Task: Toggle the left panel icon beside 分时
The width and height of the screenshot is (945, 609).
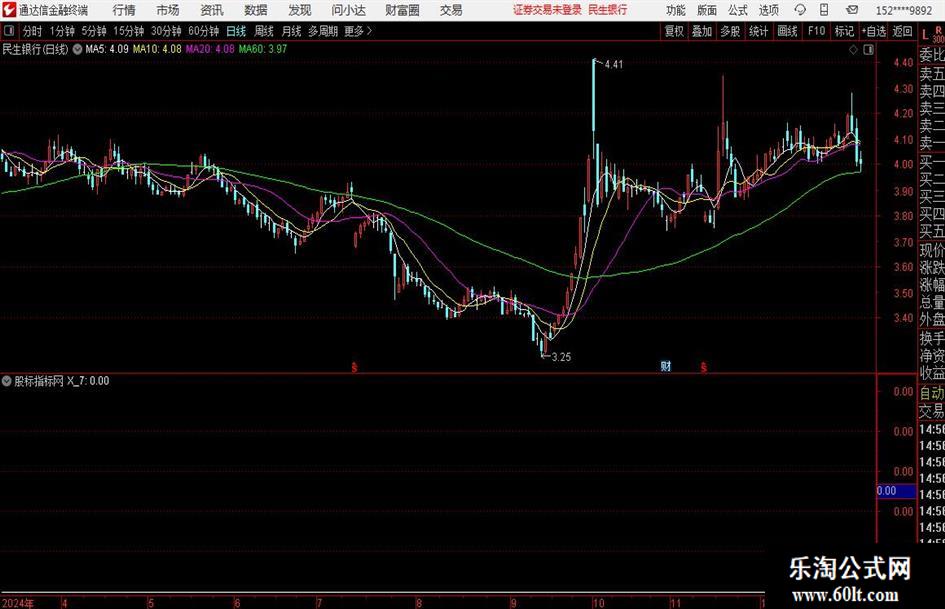Action: [9, 30]
